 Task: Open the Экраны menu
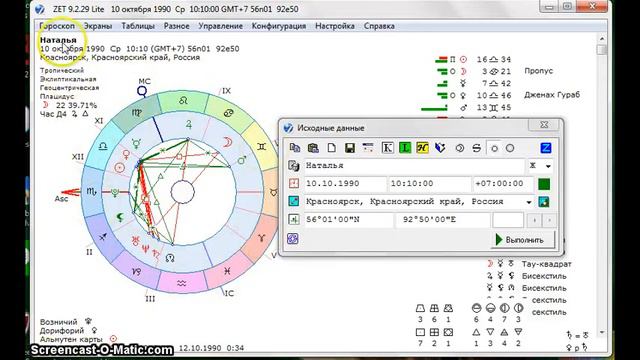click(98, 26)
